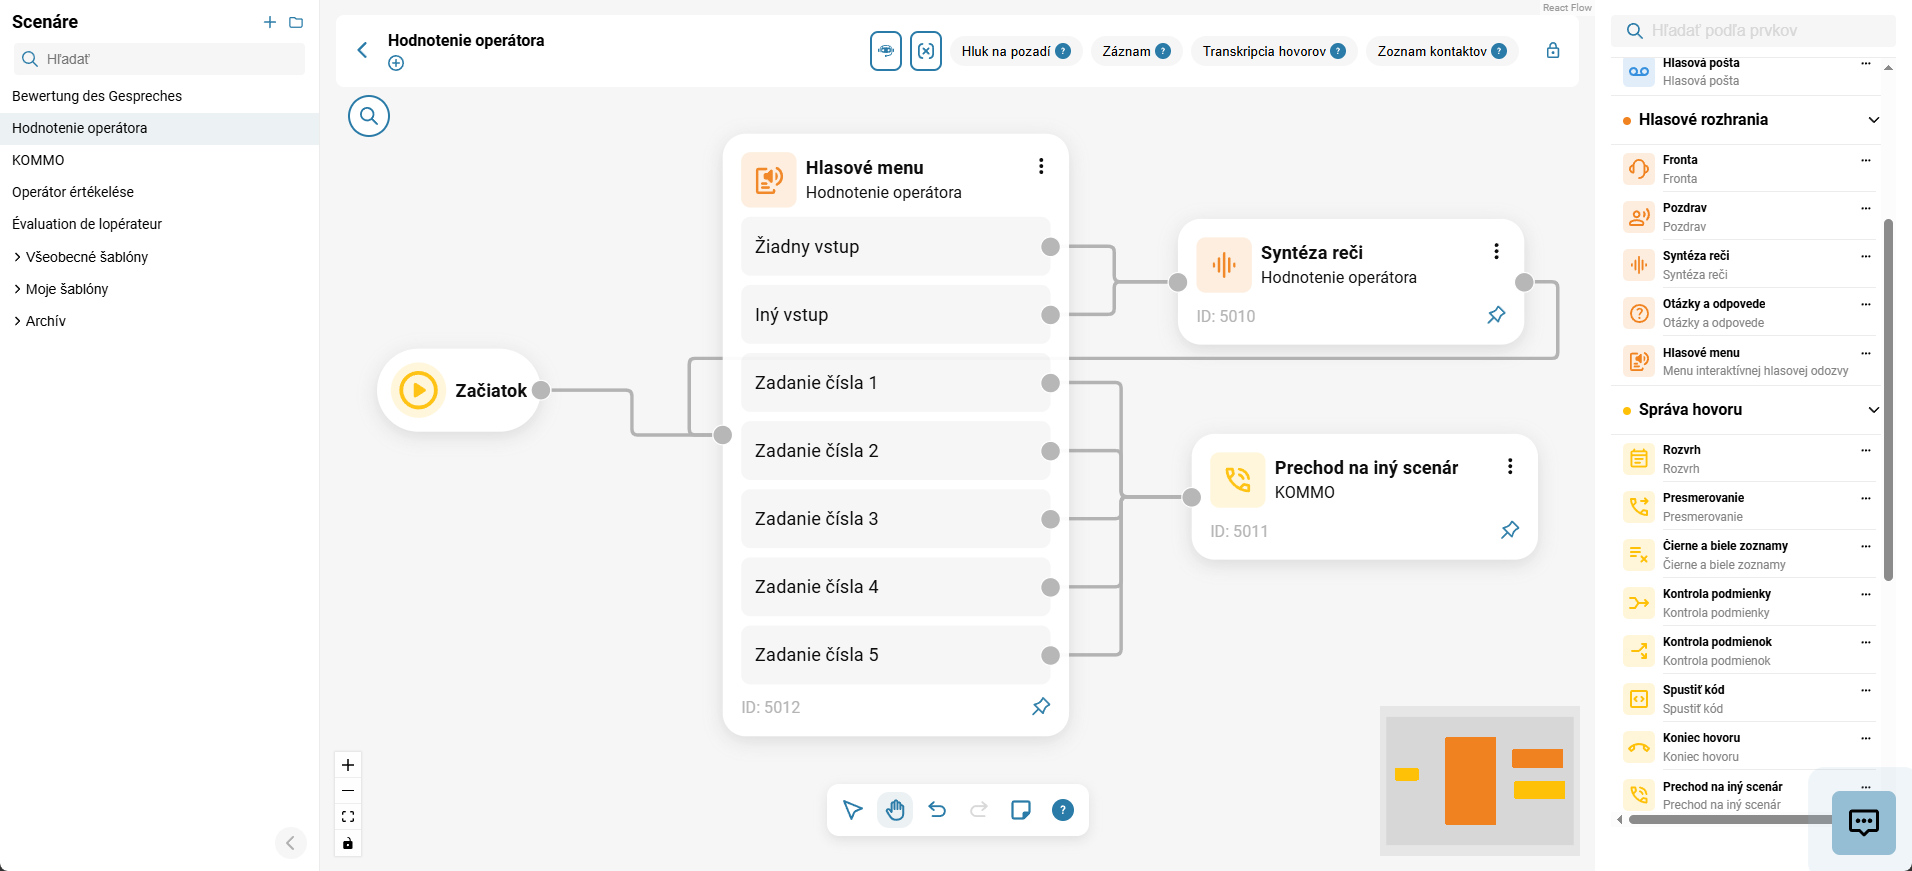The image size is (1912, 871).
Task: Select Hodnotenie operátora scenario in list
Action: [x=159, y=128]
